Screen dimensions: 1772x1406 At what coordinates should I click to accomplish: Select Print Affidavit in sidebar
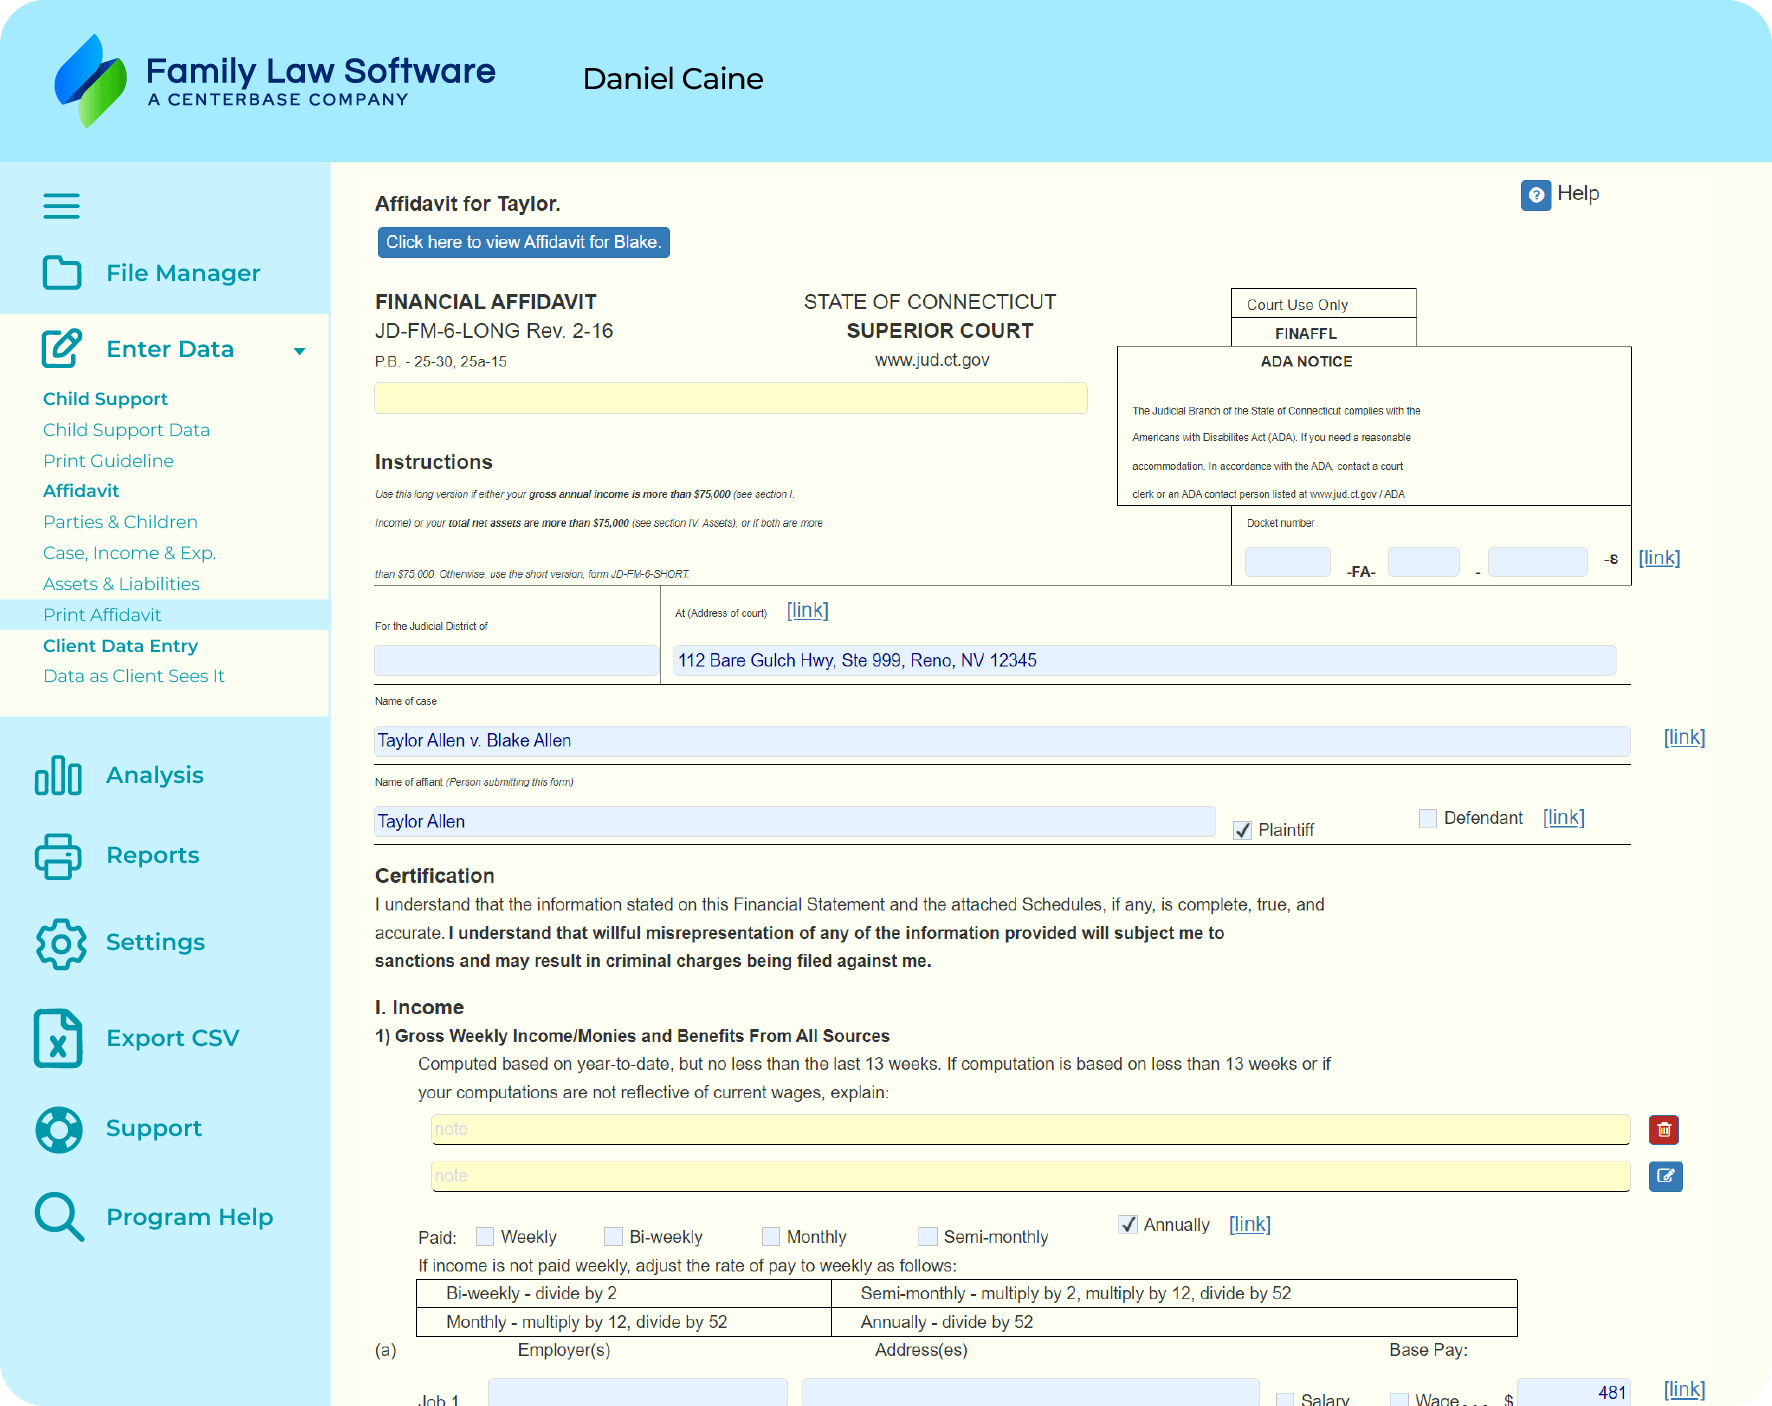pyautogui.click(x=102, y=615)
